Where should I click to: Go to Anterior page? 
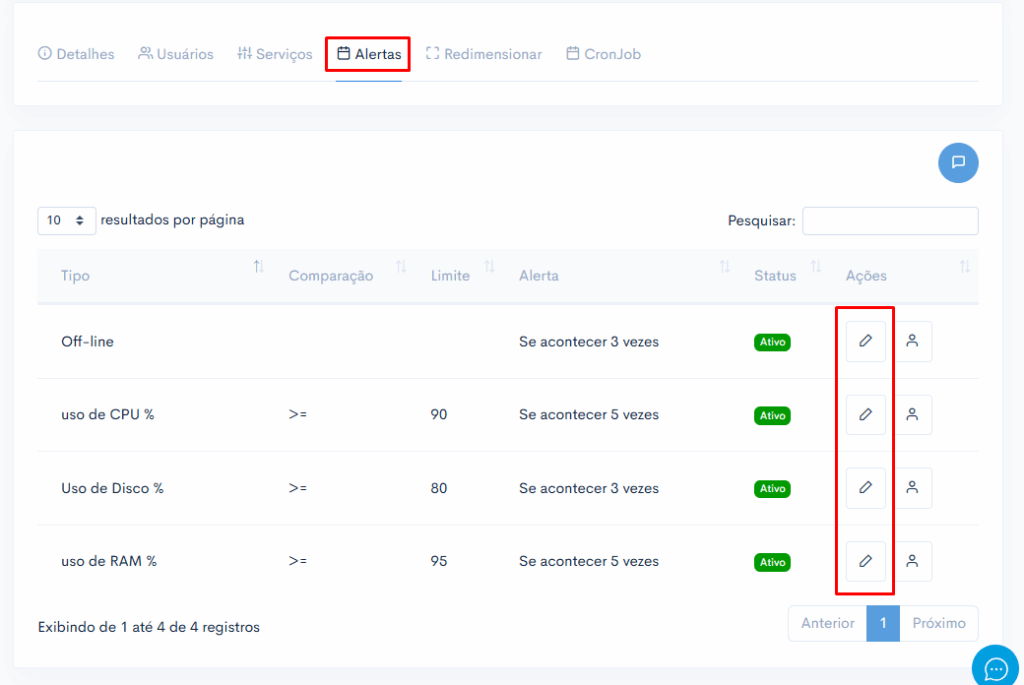point(827,624)
